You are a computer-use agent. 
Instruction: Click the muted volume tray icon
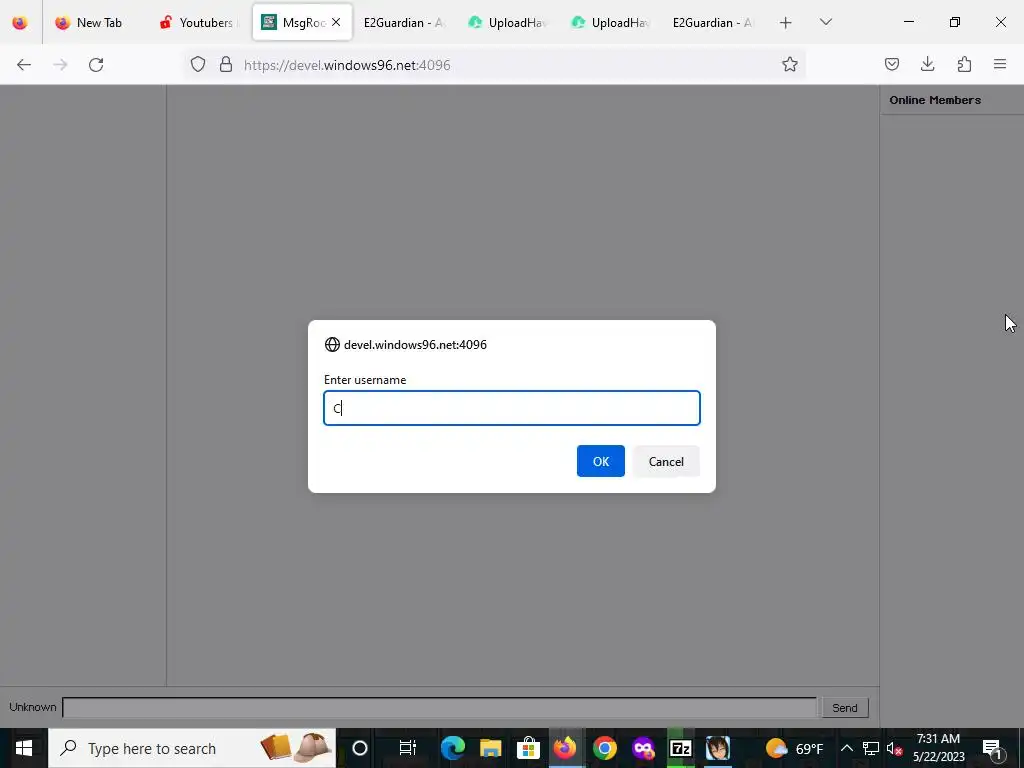895,748
